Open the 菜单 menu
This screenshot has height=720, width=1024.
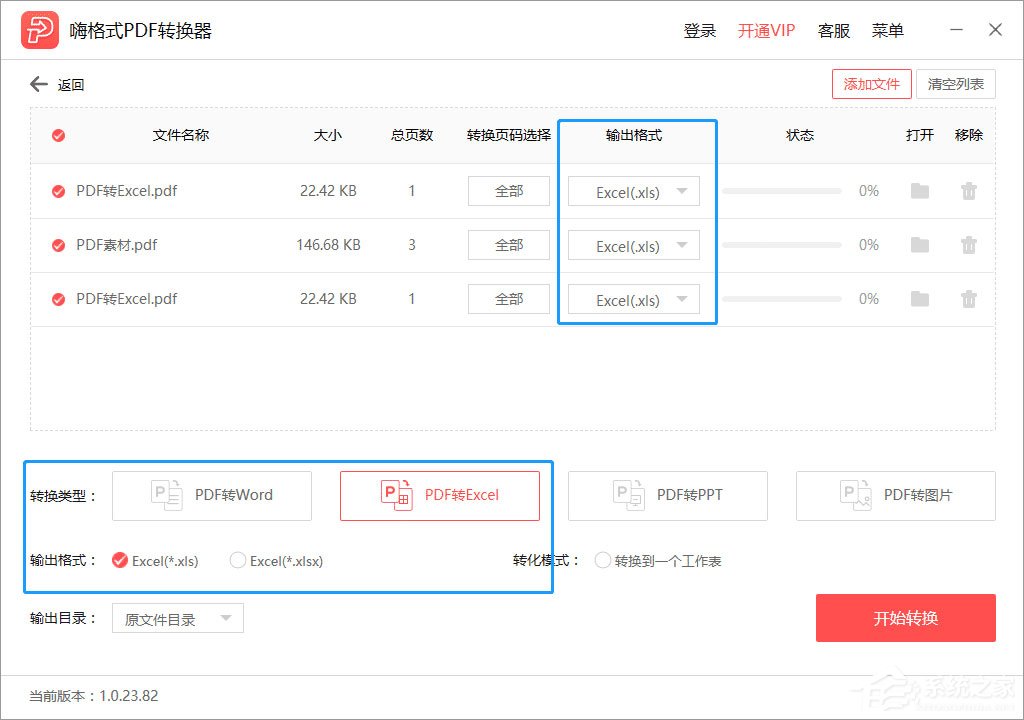point(887,30)
